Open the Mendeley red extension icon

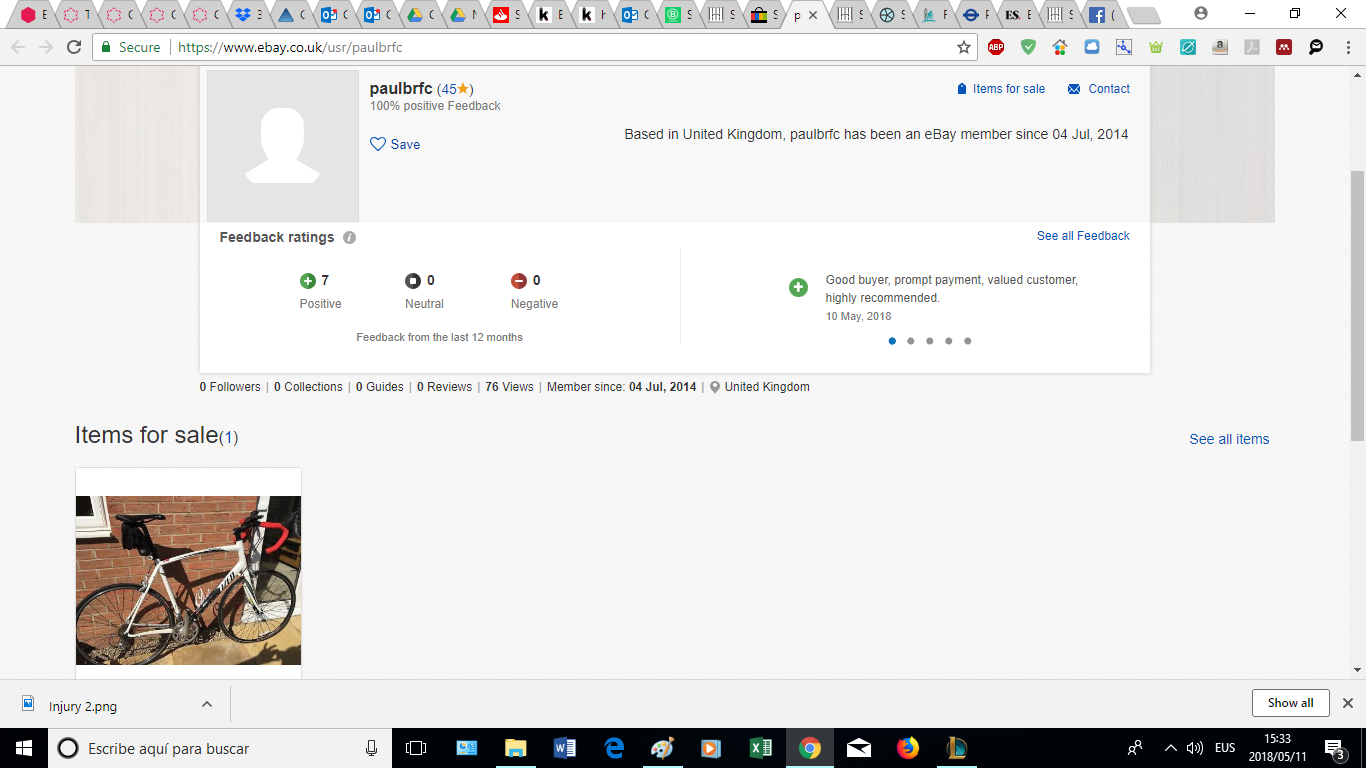coord(1284,47)
